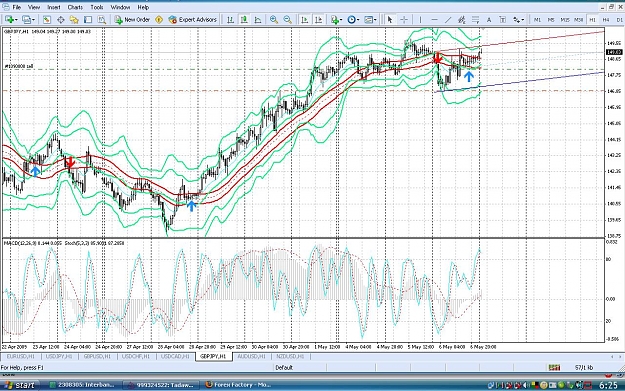Toggle chart Auto Scroll
The height and width of the screenshot is (391, 625).
click(x=305, y=20)
